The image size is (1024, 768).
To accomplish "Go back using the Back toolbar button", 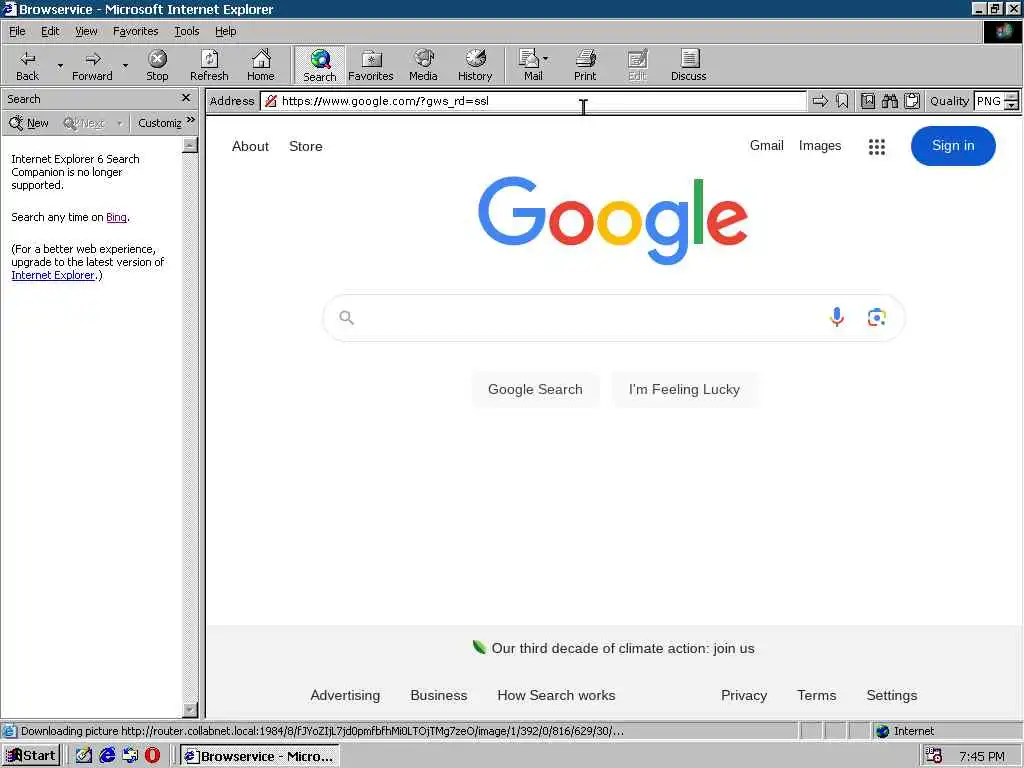I will pyautogui.click(x=27, y=65).
